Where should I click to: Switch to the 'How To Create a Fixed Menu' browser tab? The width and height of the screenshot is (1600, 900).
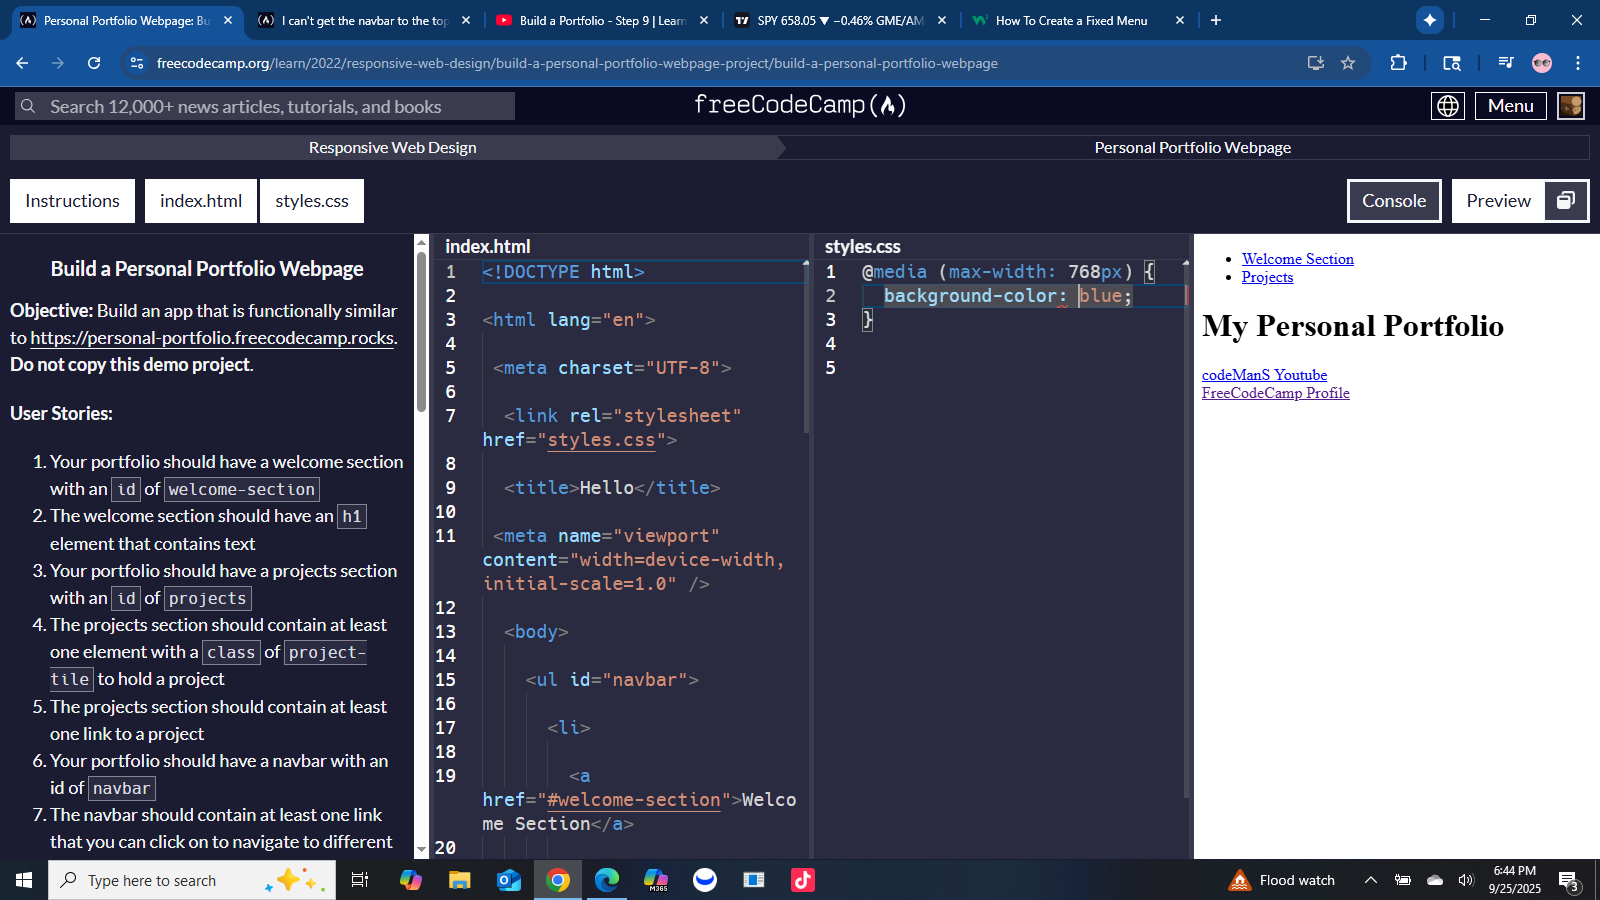[1068, 20]
